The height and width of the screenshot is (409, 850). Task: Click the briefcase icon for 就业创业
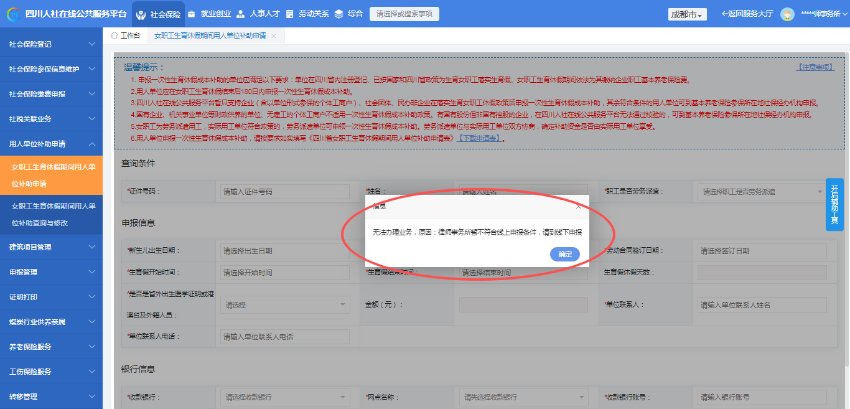click(x=191, y=15)
